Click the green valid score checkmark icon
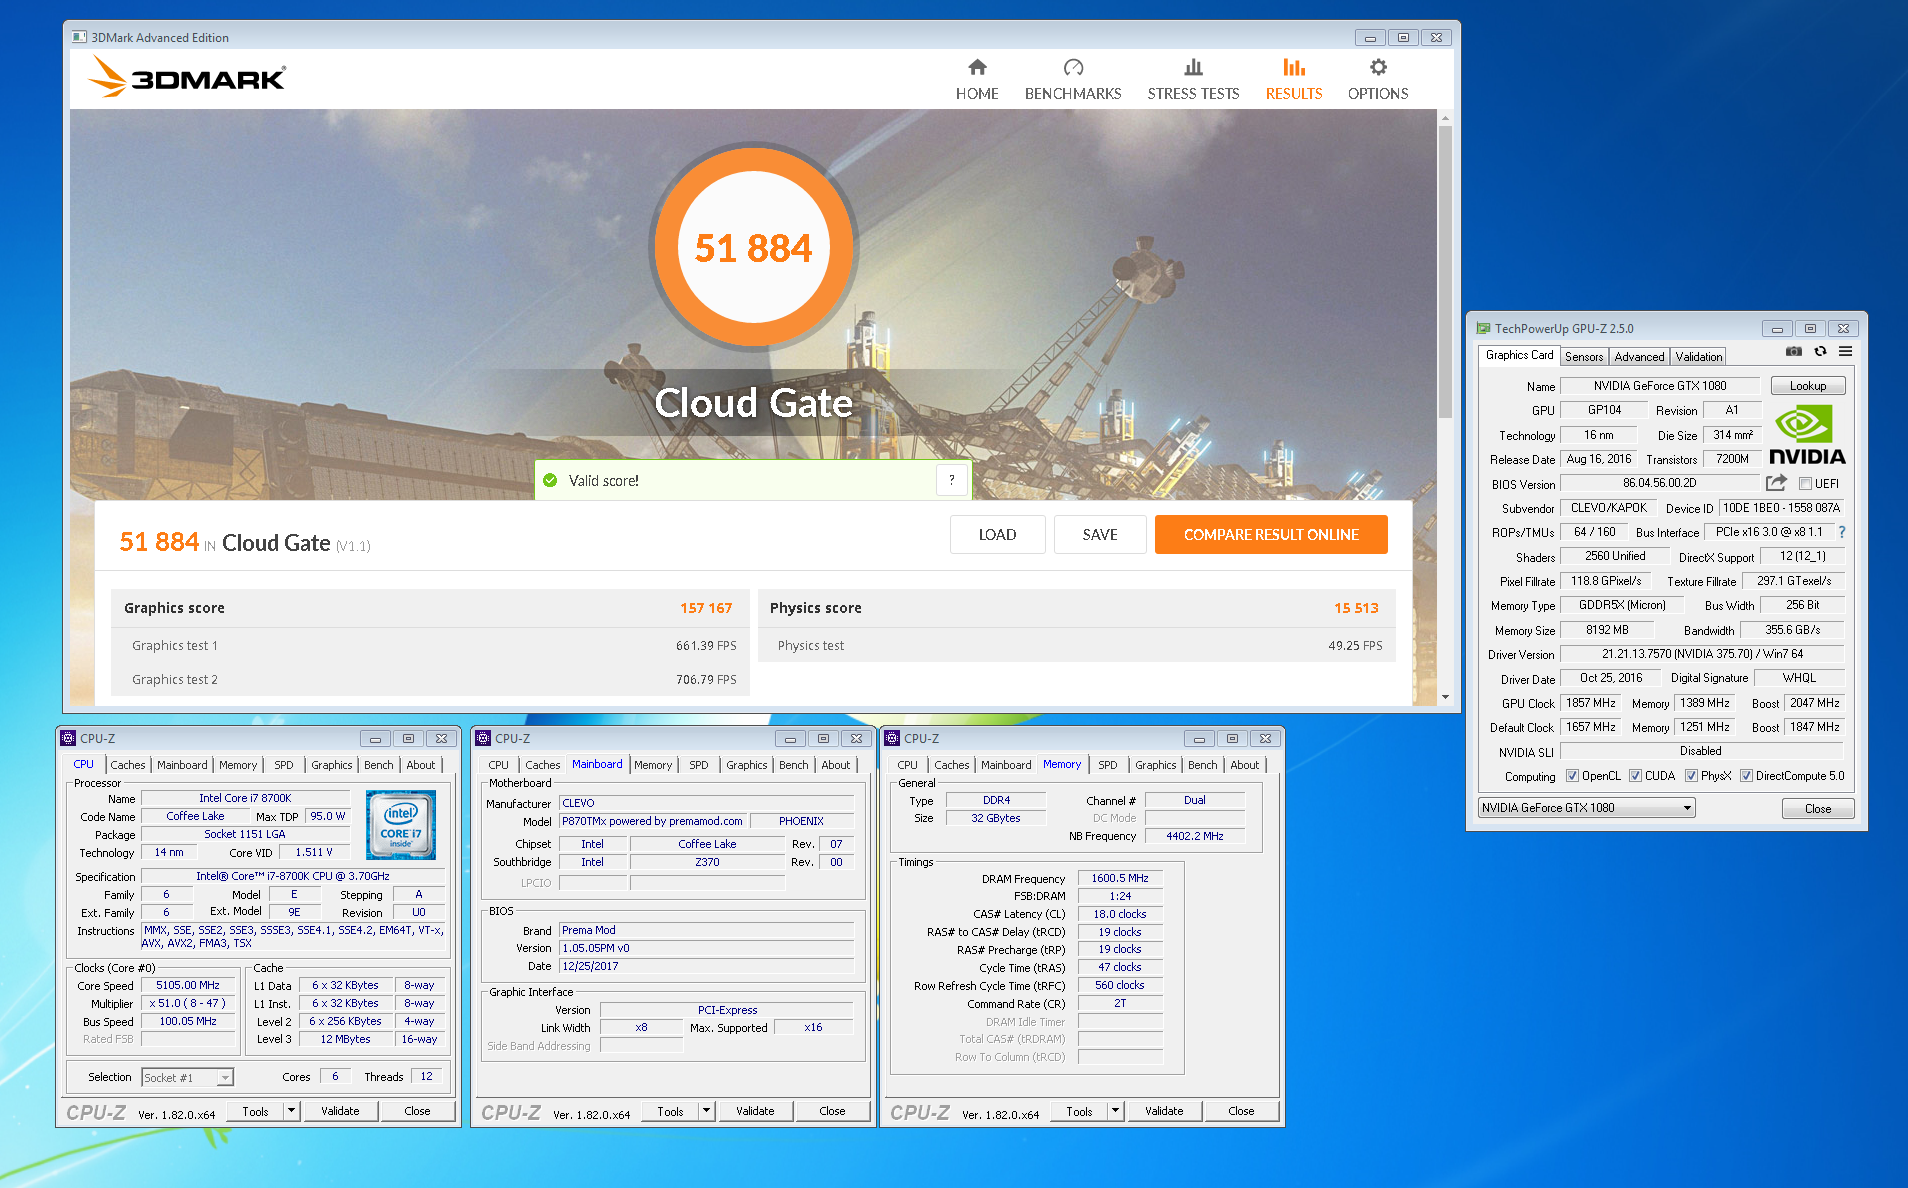Screen dimensions: 1908x1188 coord(550,481)
